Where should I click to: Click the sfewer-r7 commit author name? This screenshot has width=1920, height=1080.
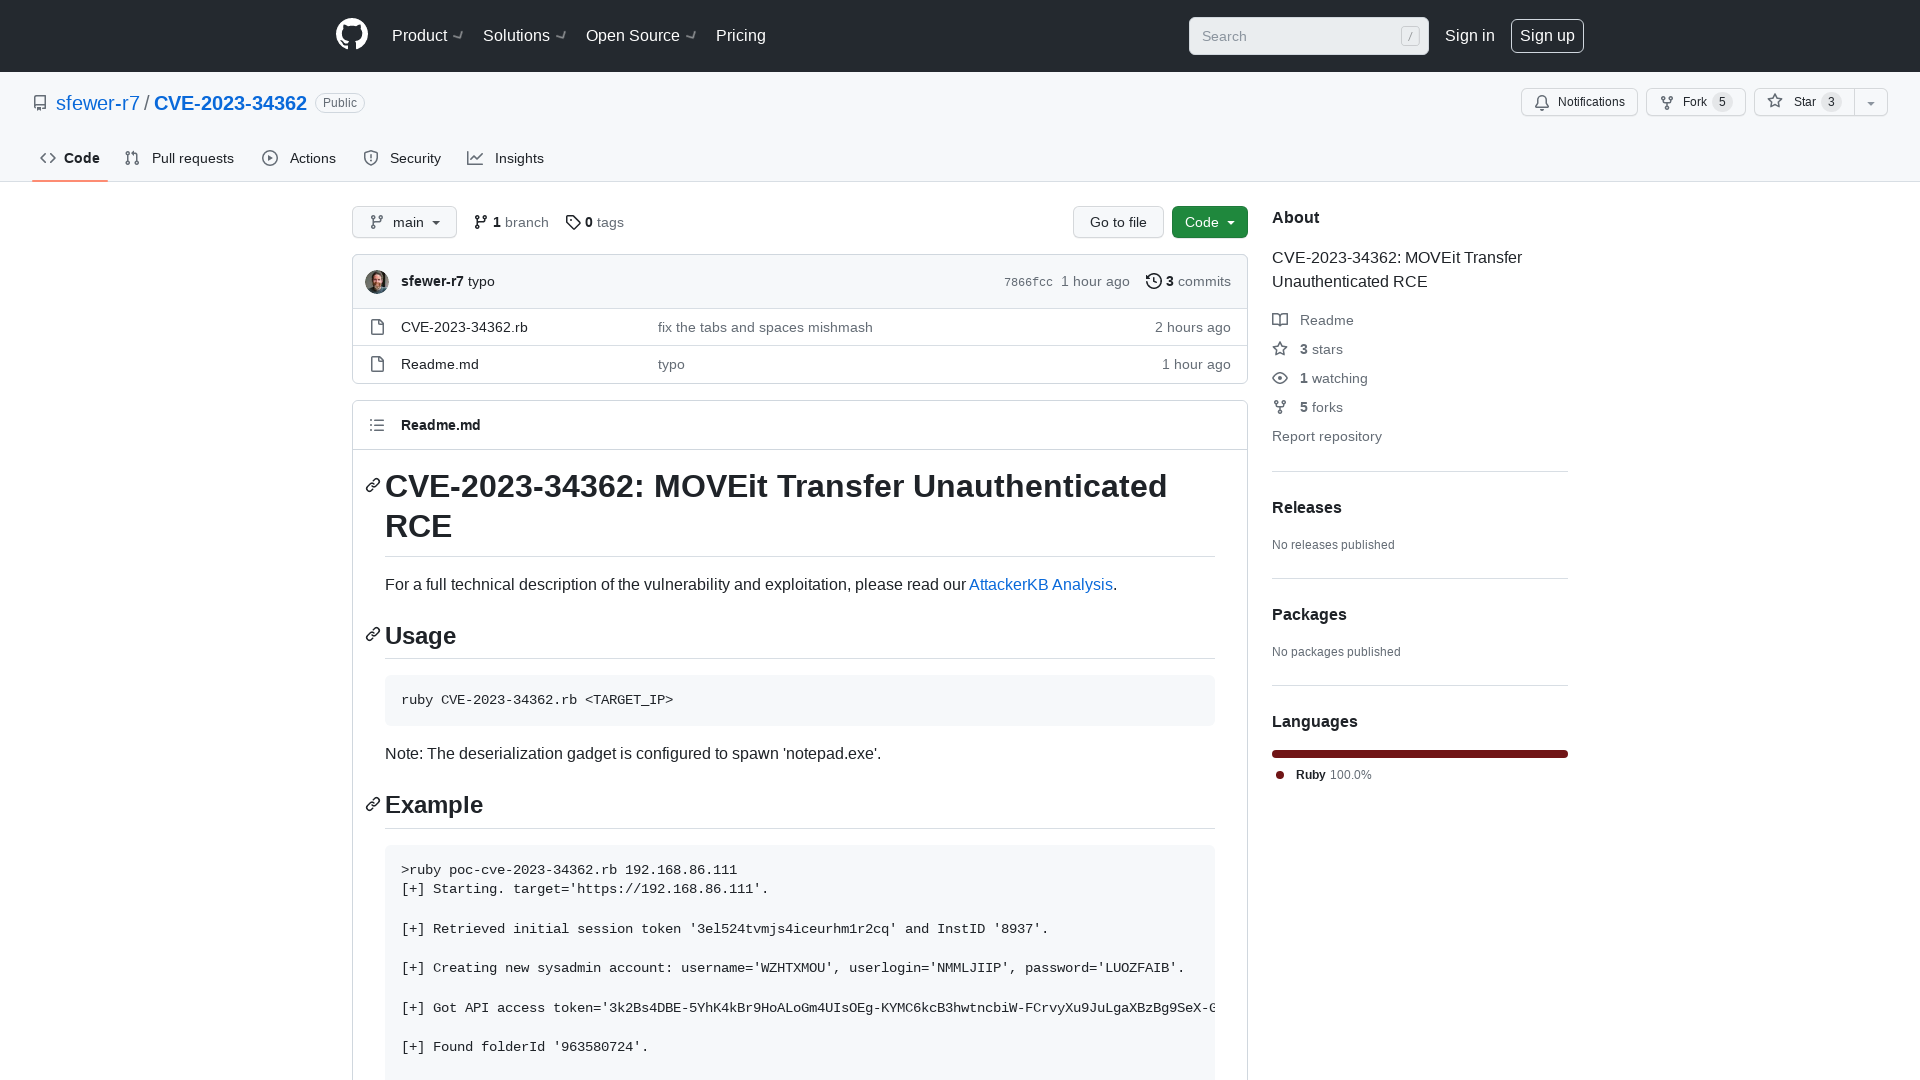click(432, 281)
